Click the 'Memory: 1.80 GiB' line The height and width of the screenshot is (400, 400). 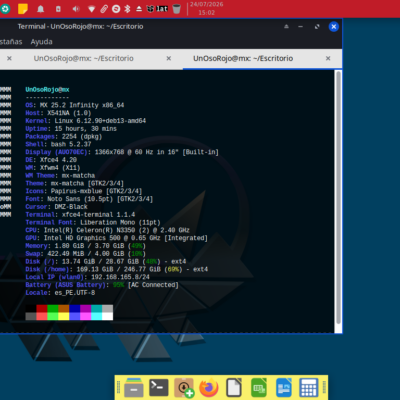[x=86, y=246]
